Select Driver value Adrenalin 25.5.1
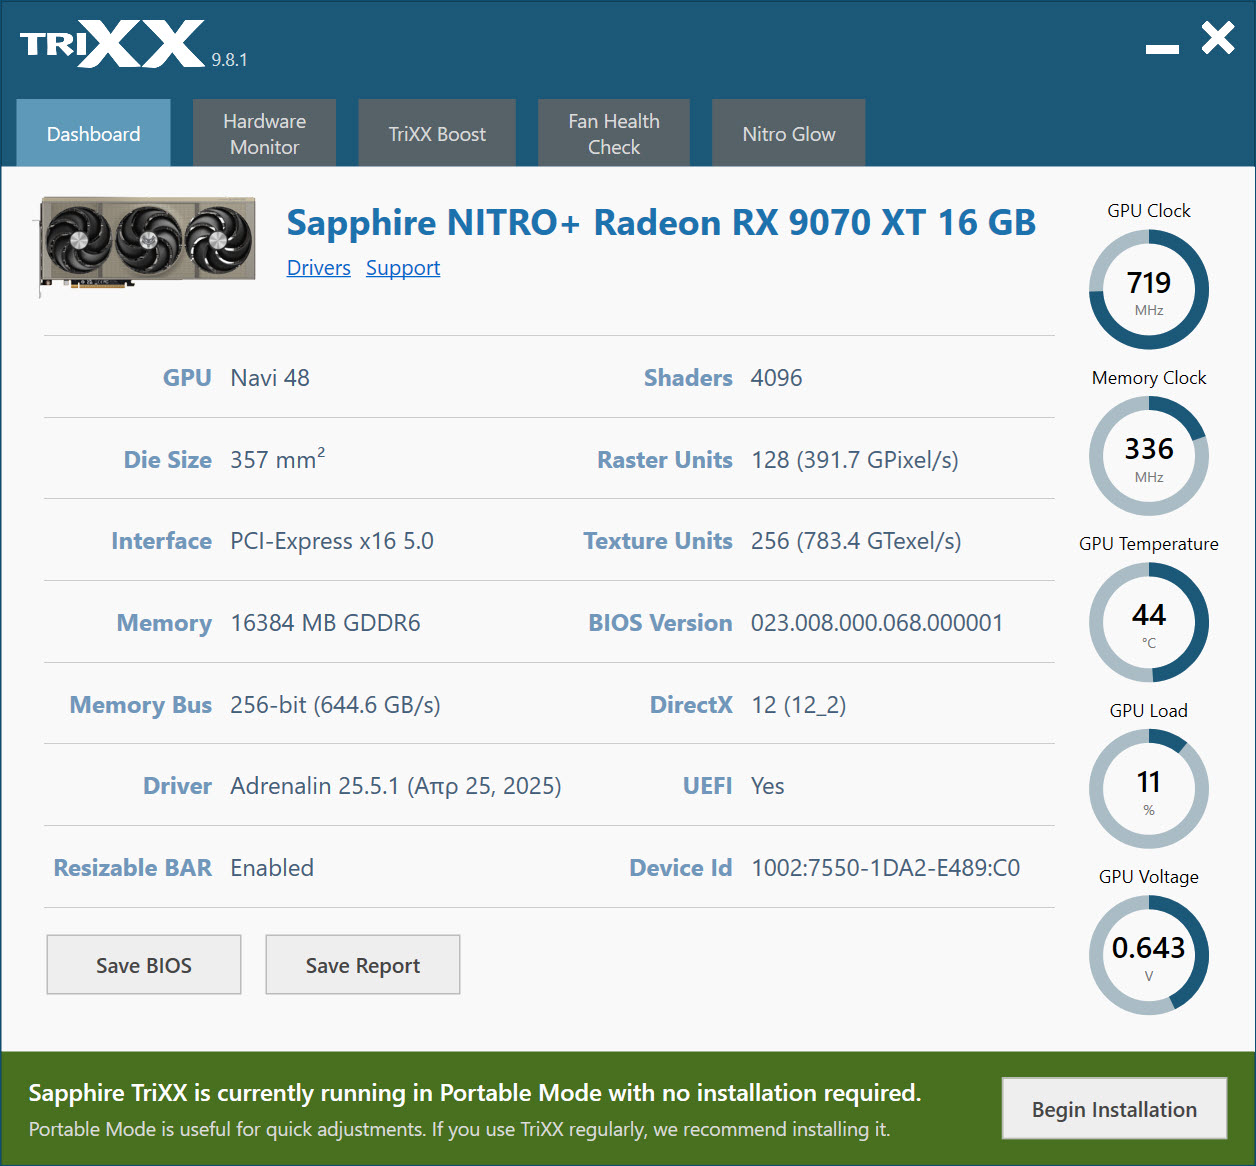Image resolution: width=1256 pixels, height=1166 pixels. [x=396, y=786]
